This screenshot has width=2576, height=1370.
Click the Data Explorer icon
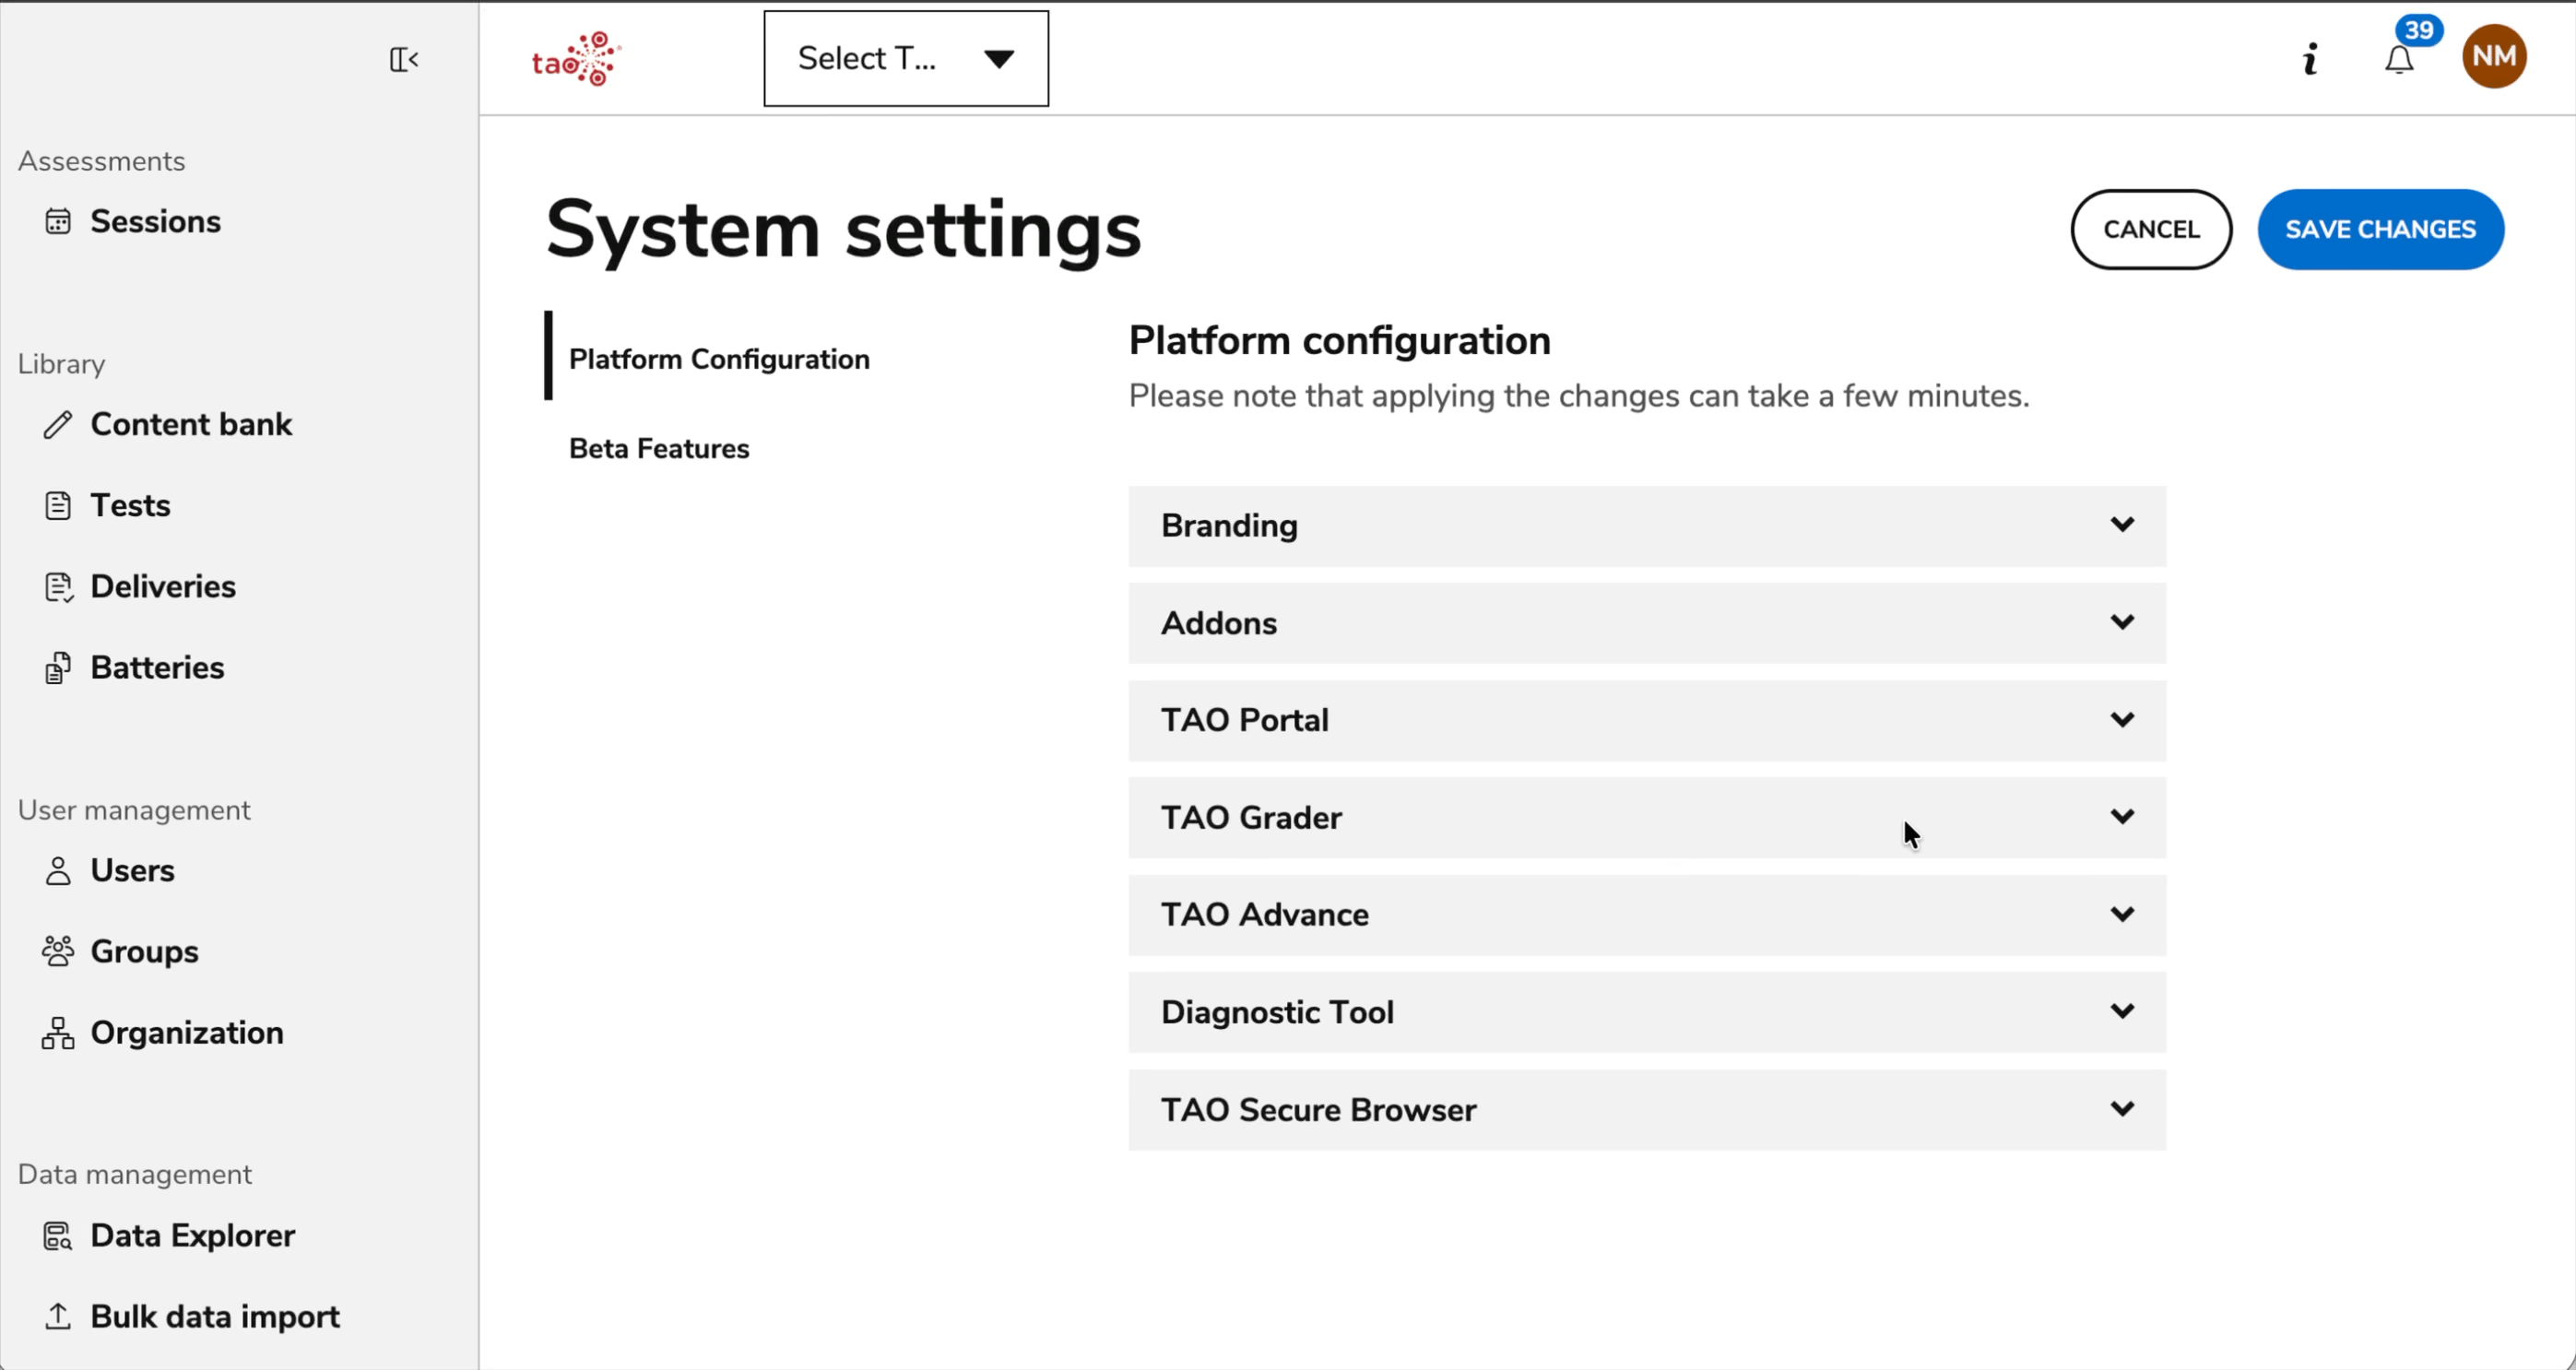click(x=58, y=1236)
